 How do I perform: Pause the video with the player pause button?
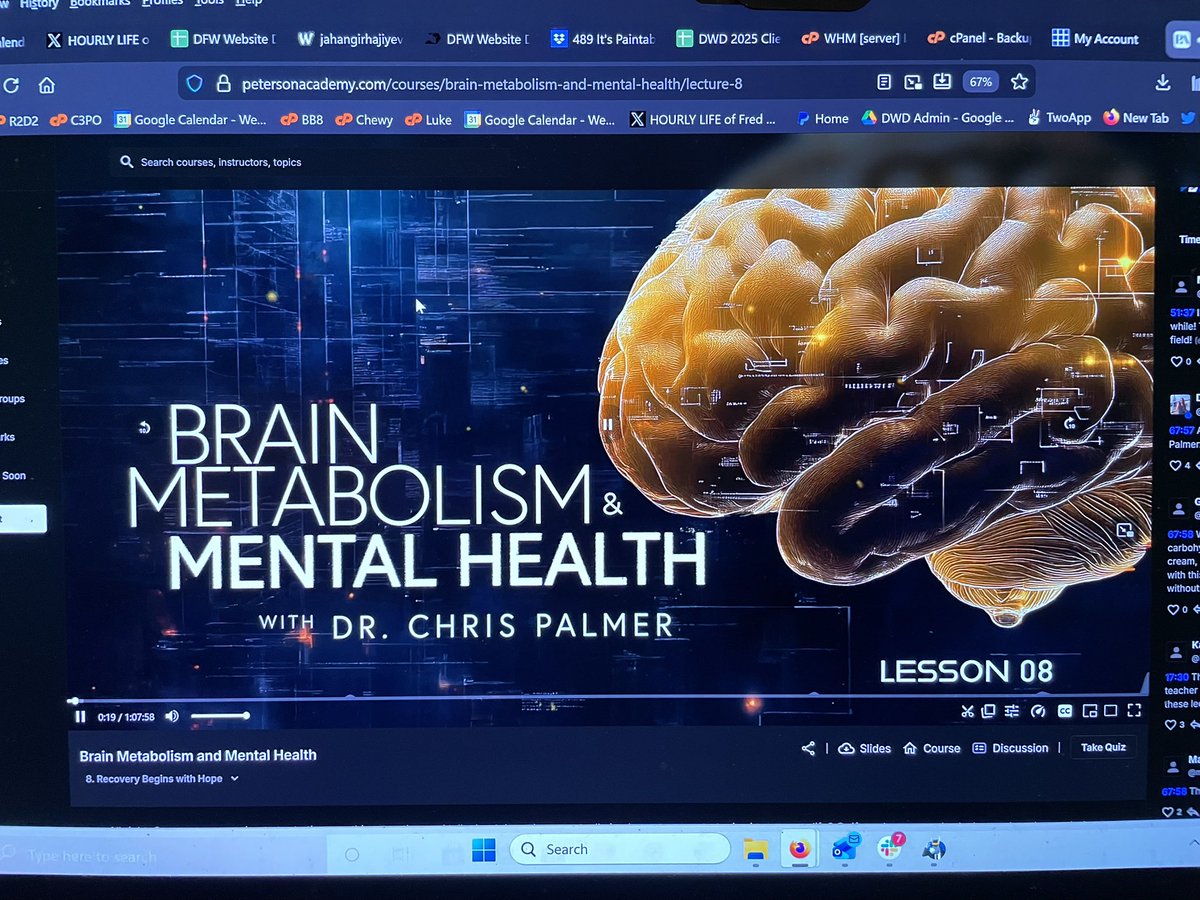[80, 716]
